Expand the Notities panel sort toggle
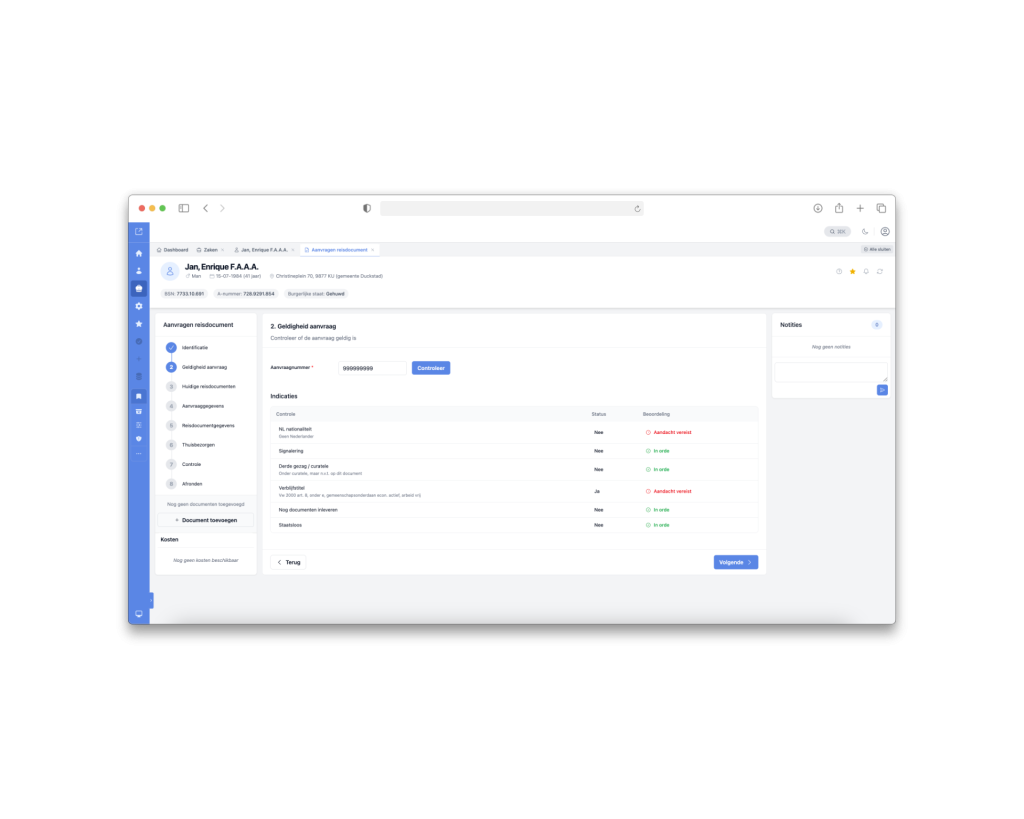This screenshot has width=1024, height=819. click(x=876, y=325)
